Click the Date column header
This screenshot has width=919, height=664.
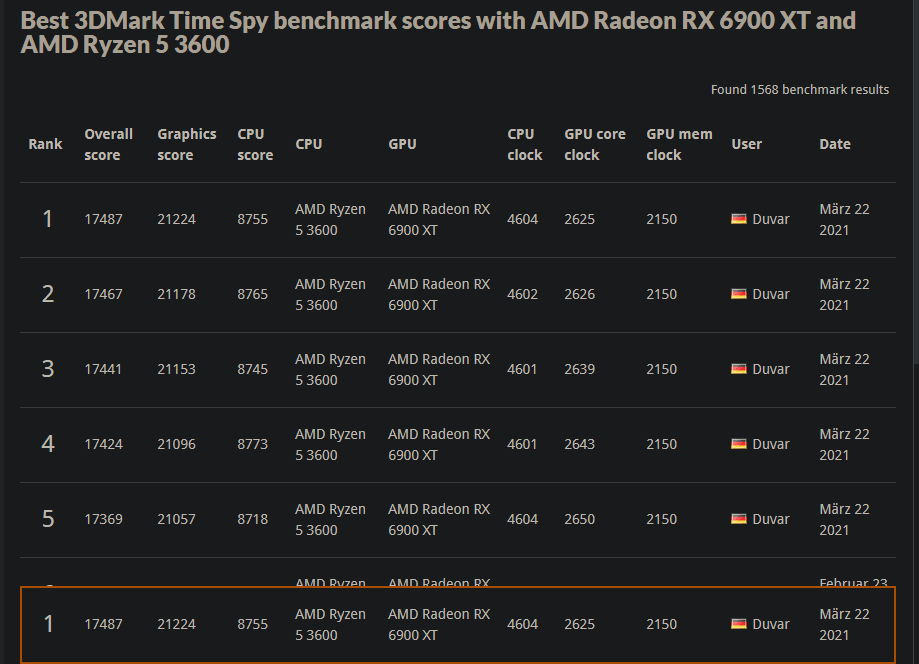point(835,144)
